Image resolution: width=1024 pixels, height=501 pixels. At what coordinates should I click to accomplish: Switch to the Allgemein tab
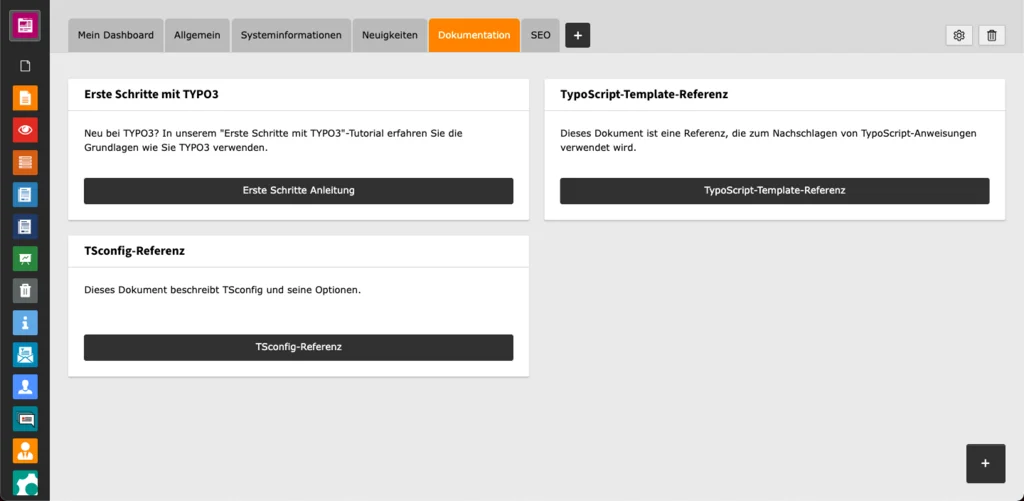(197, 35)
